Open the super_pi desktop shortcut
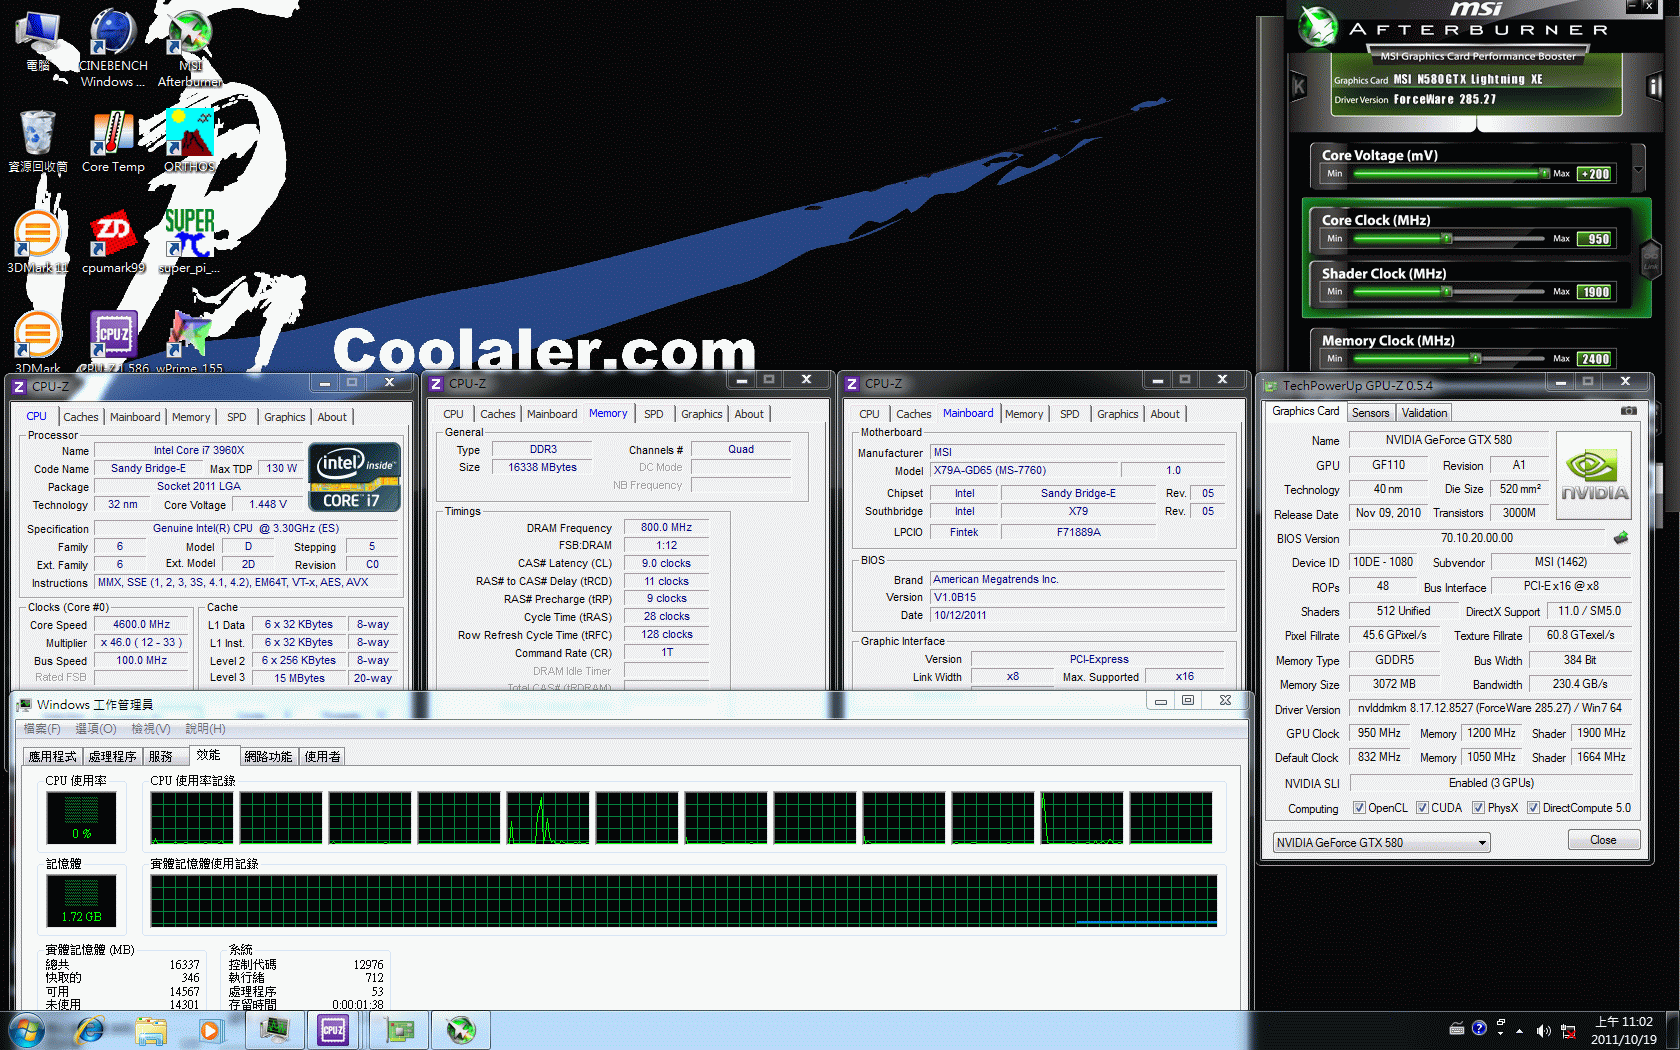 189,242
